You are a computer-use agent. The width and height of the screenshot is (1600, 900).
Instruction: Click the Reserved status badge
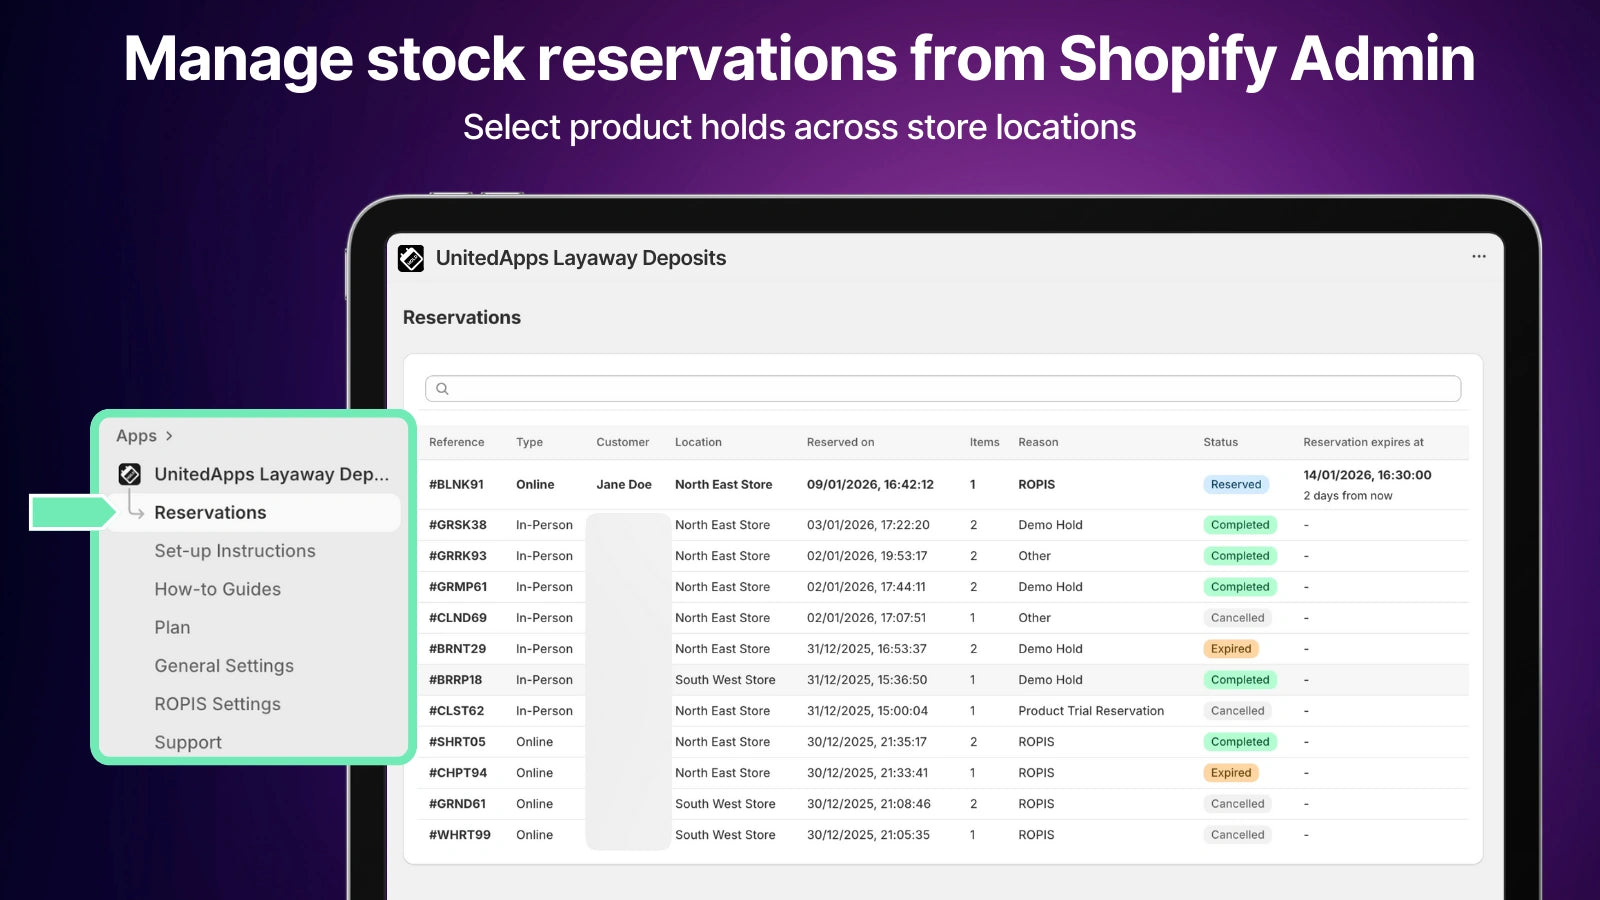pos(1235,485)
